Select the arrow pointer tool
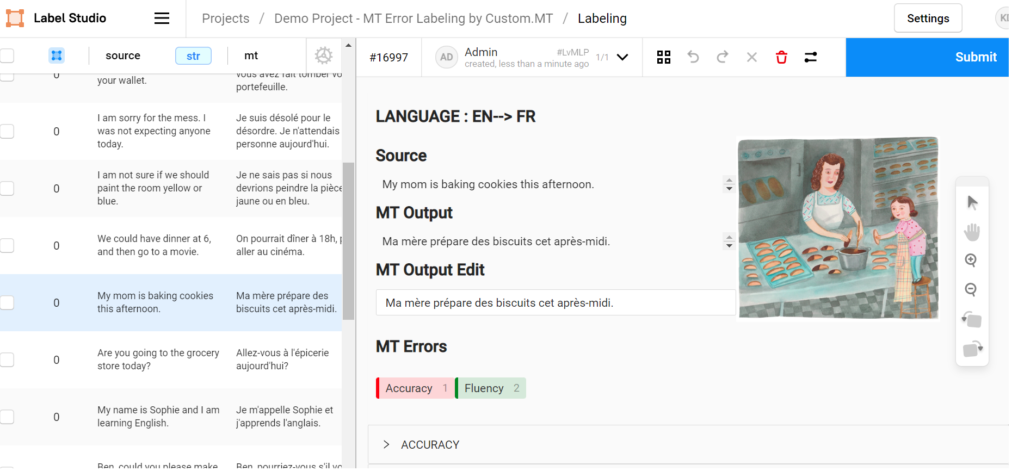 [x=972, y=202]
